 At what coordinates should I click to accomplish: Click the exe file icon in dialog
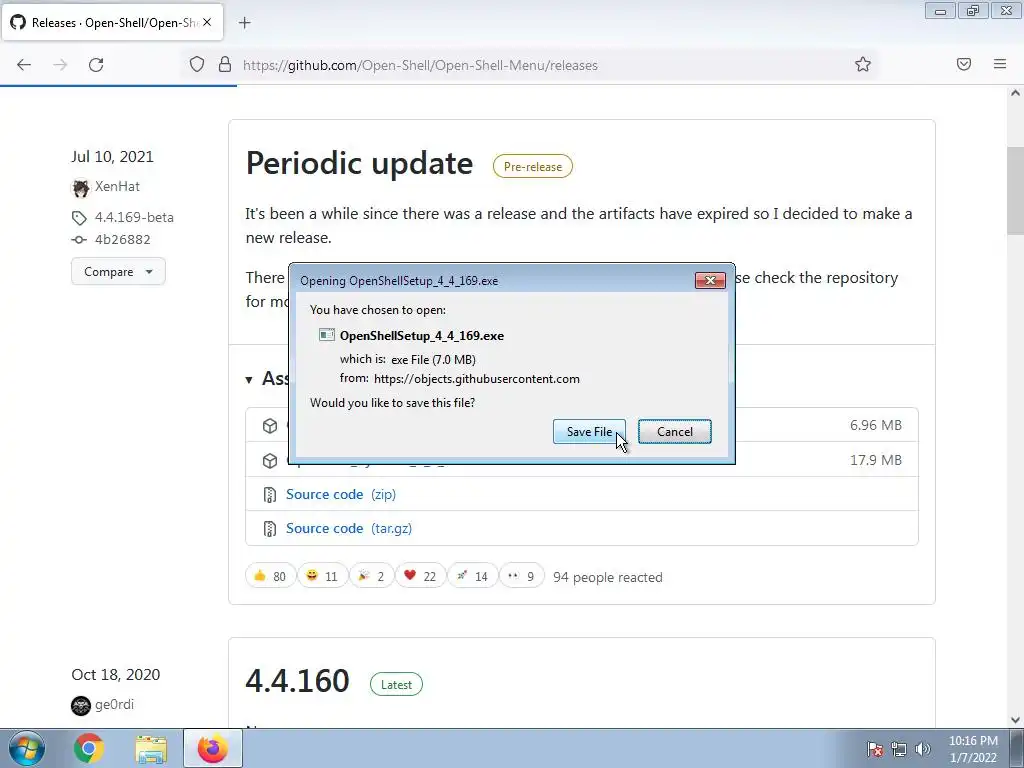click(327, 335)
